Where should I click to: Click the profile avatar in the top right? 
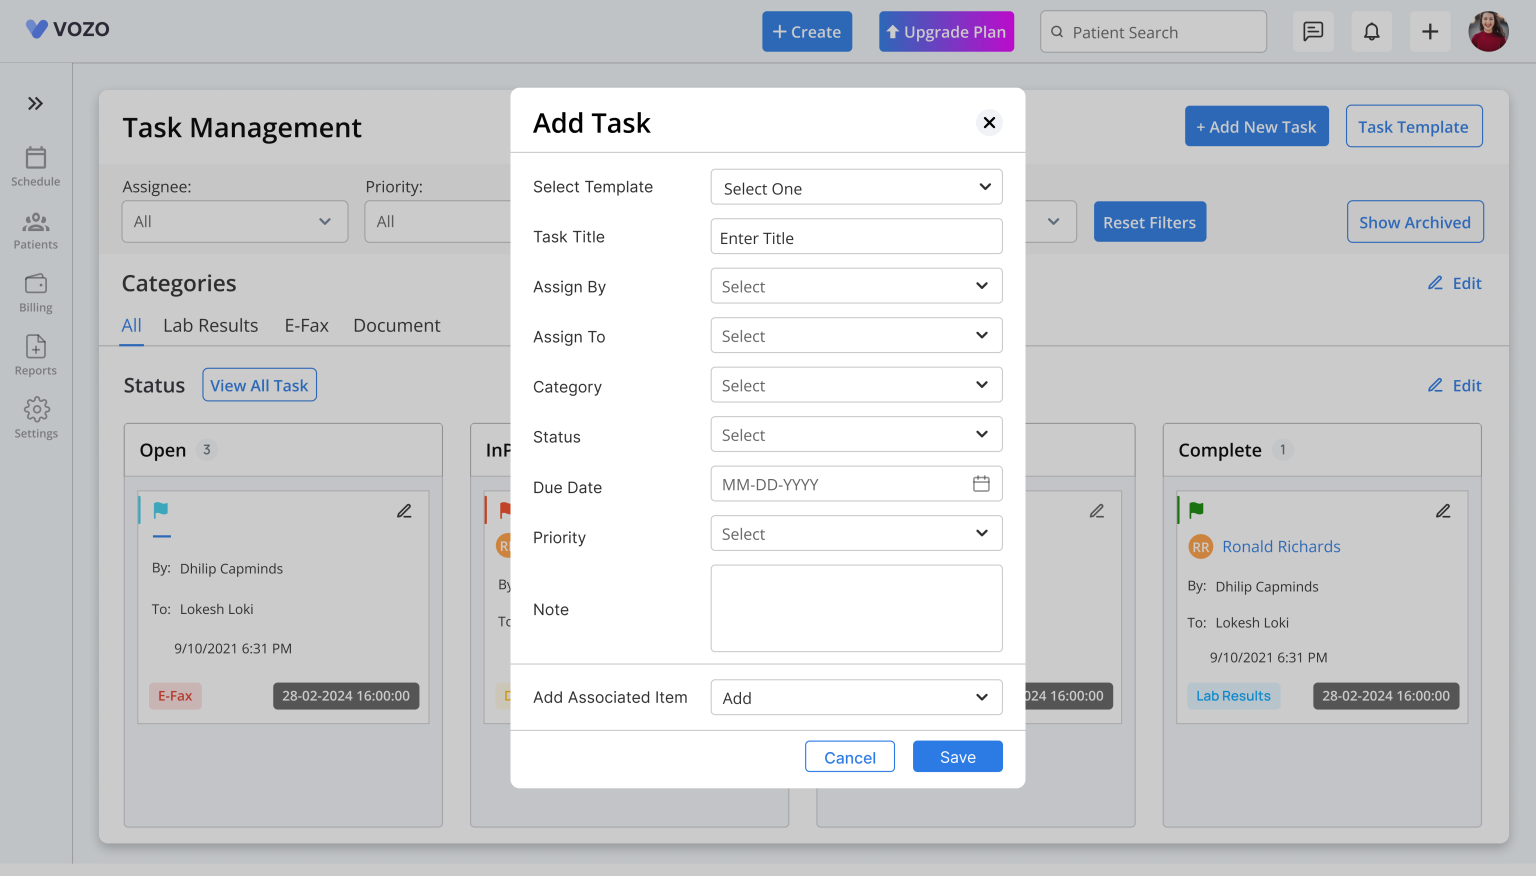(x=1488, y=31)
